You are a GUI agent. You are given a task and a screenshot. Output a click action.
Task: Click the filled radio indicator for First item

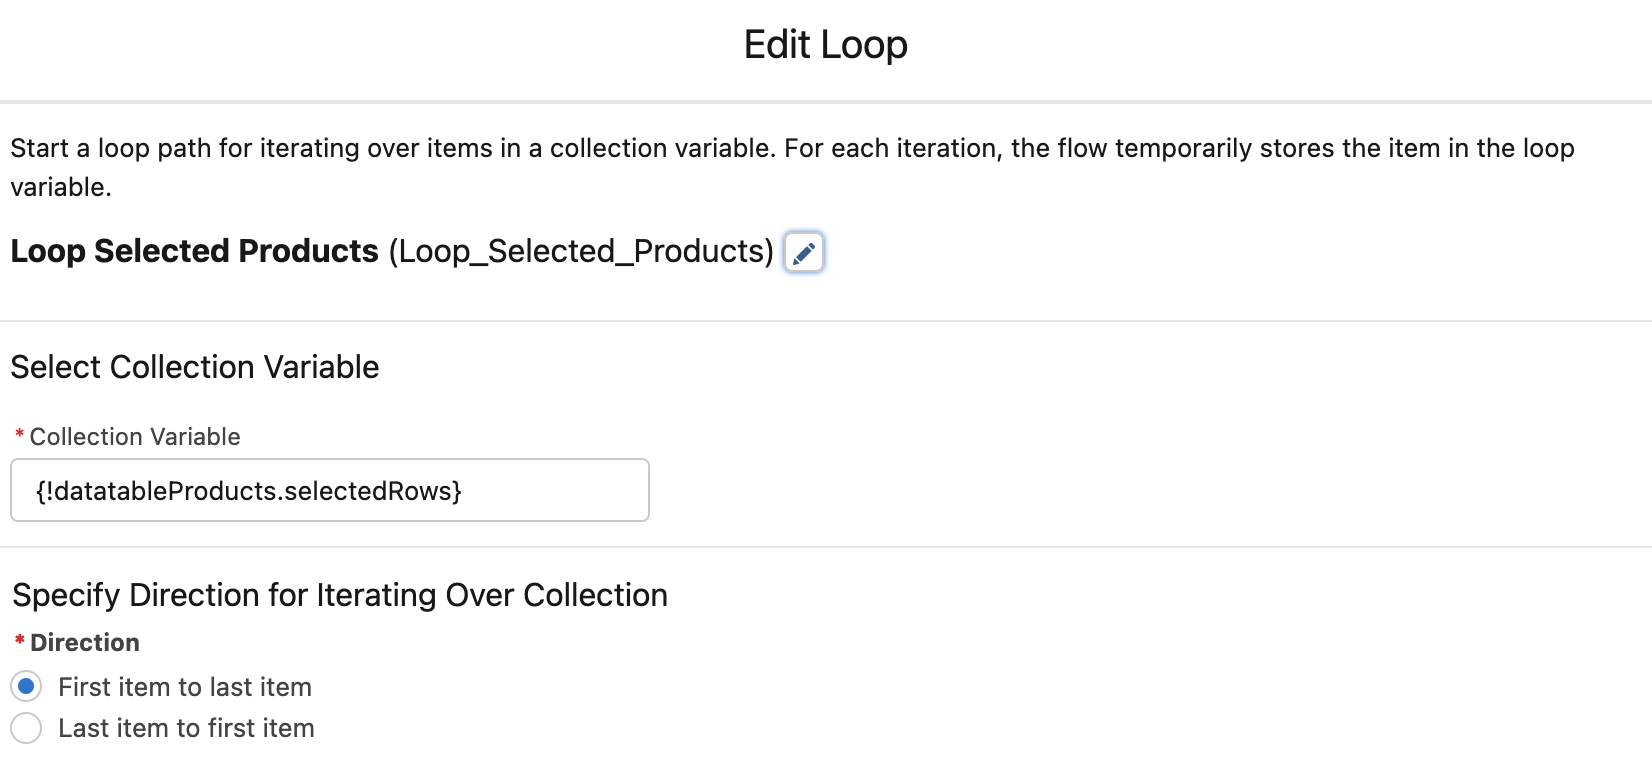pyautogui.click(x=26, y=687)
